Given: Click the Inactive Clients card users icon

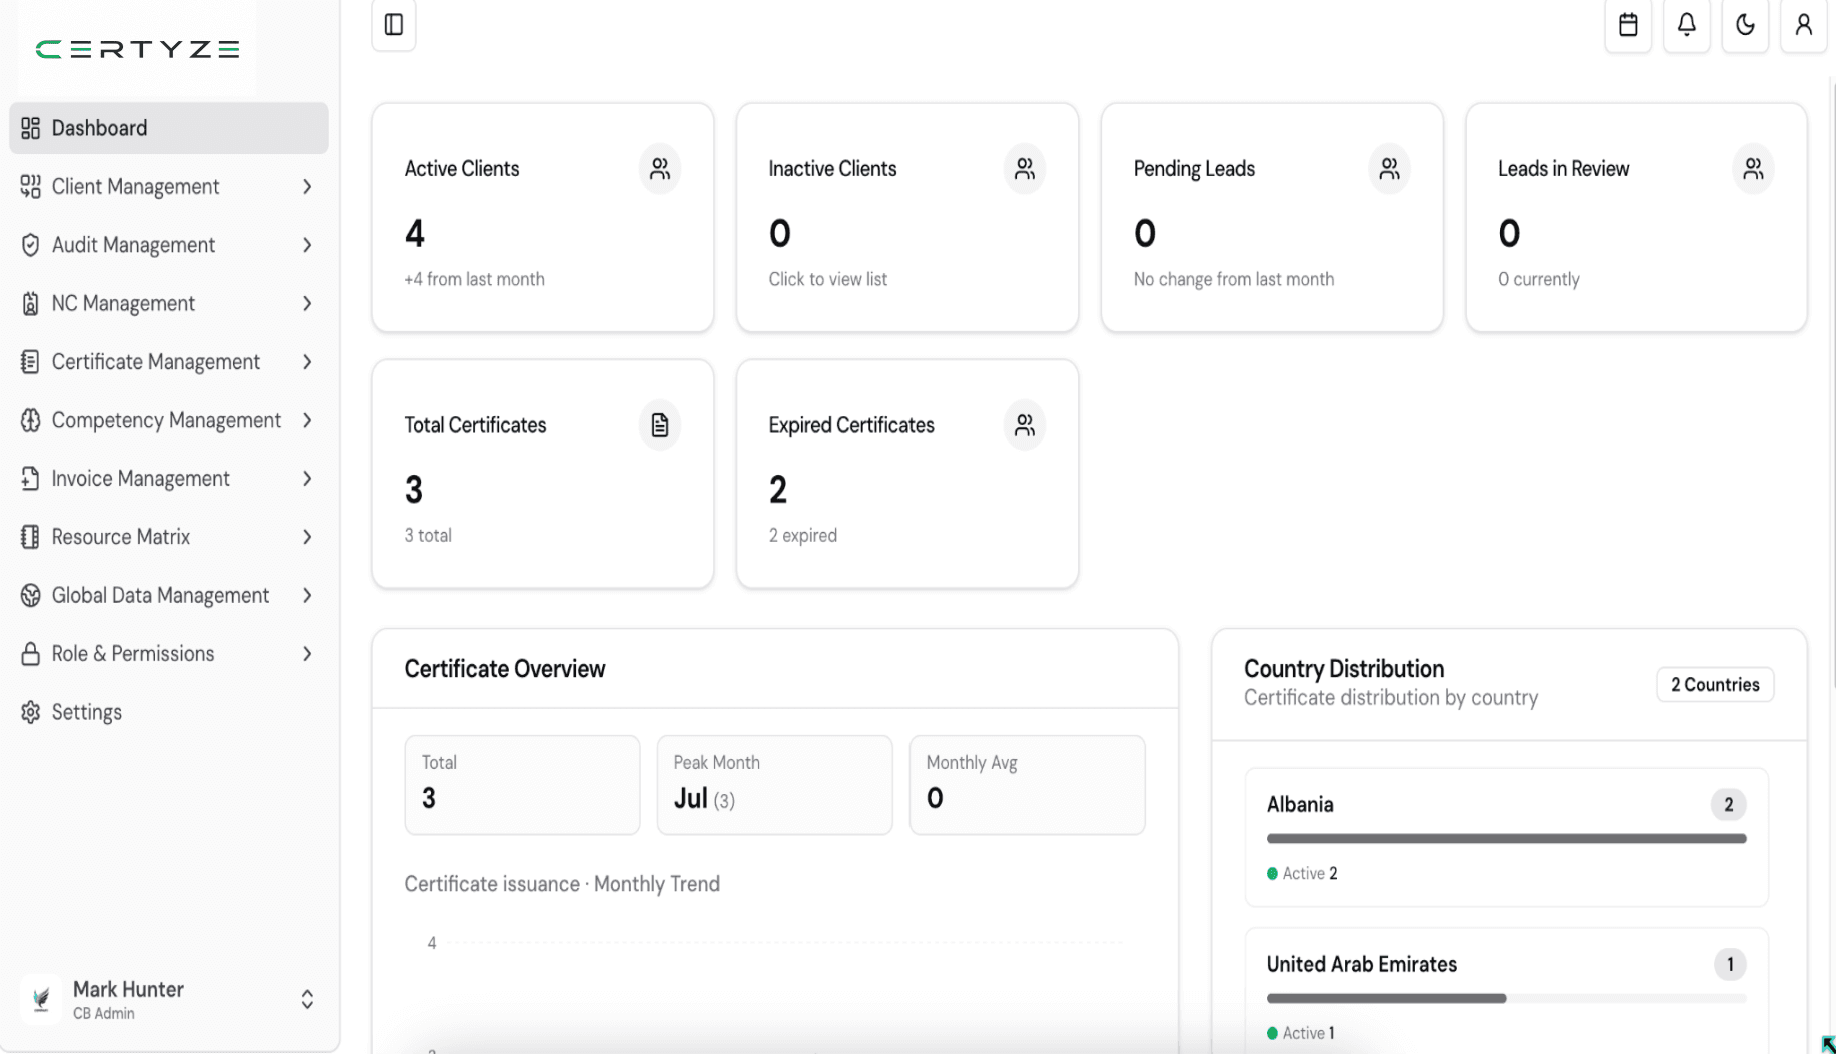Looking at the screenshot, I should coord(1024,169).
